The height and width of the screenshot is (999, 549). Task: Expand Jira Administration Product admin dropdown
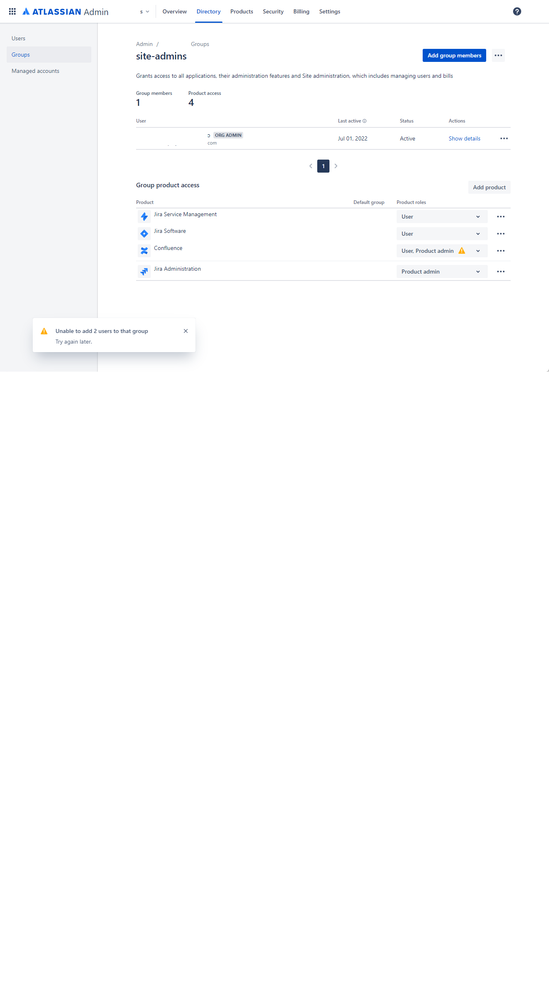coord(442,271)
